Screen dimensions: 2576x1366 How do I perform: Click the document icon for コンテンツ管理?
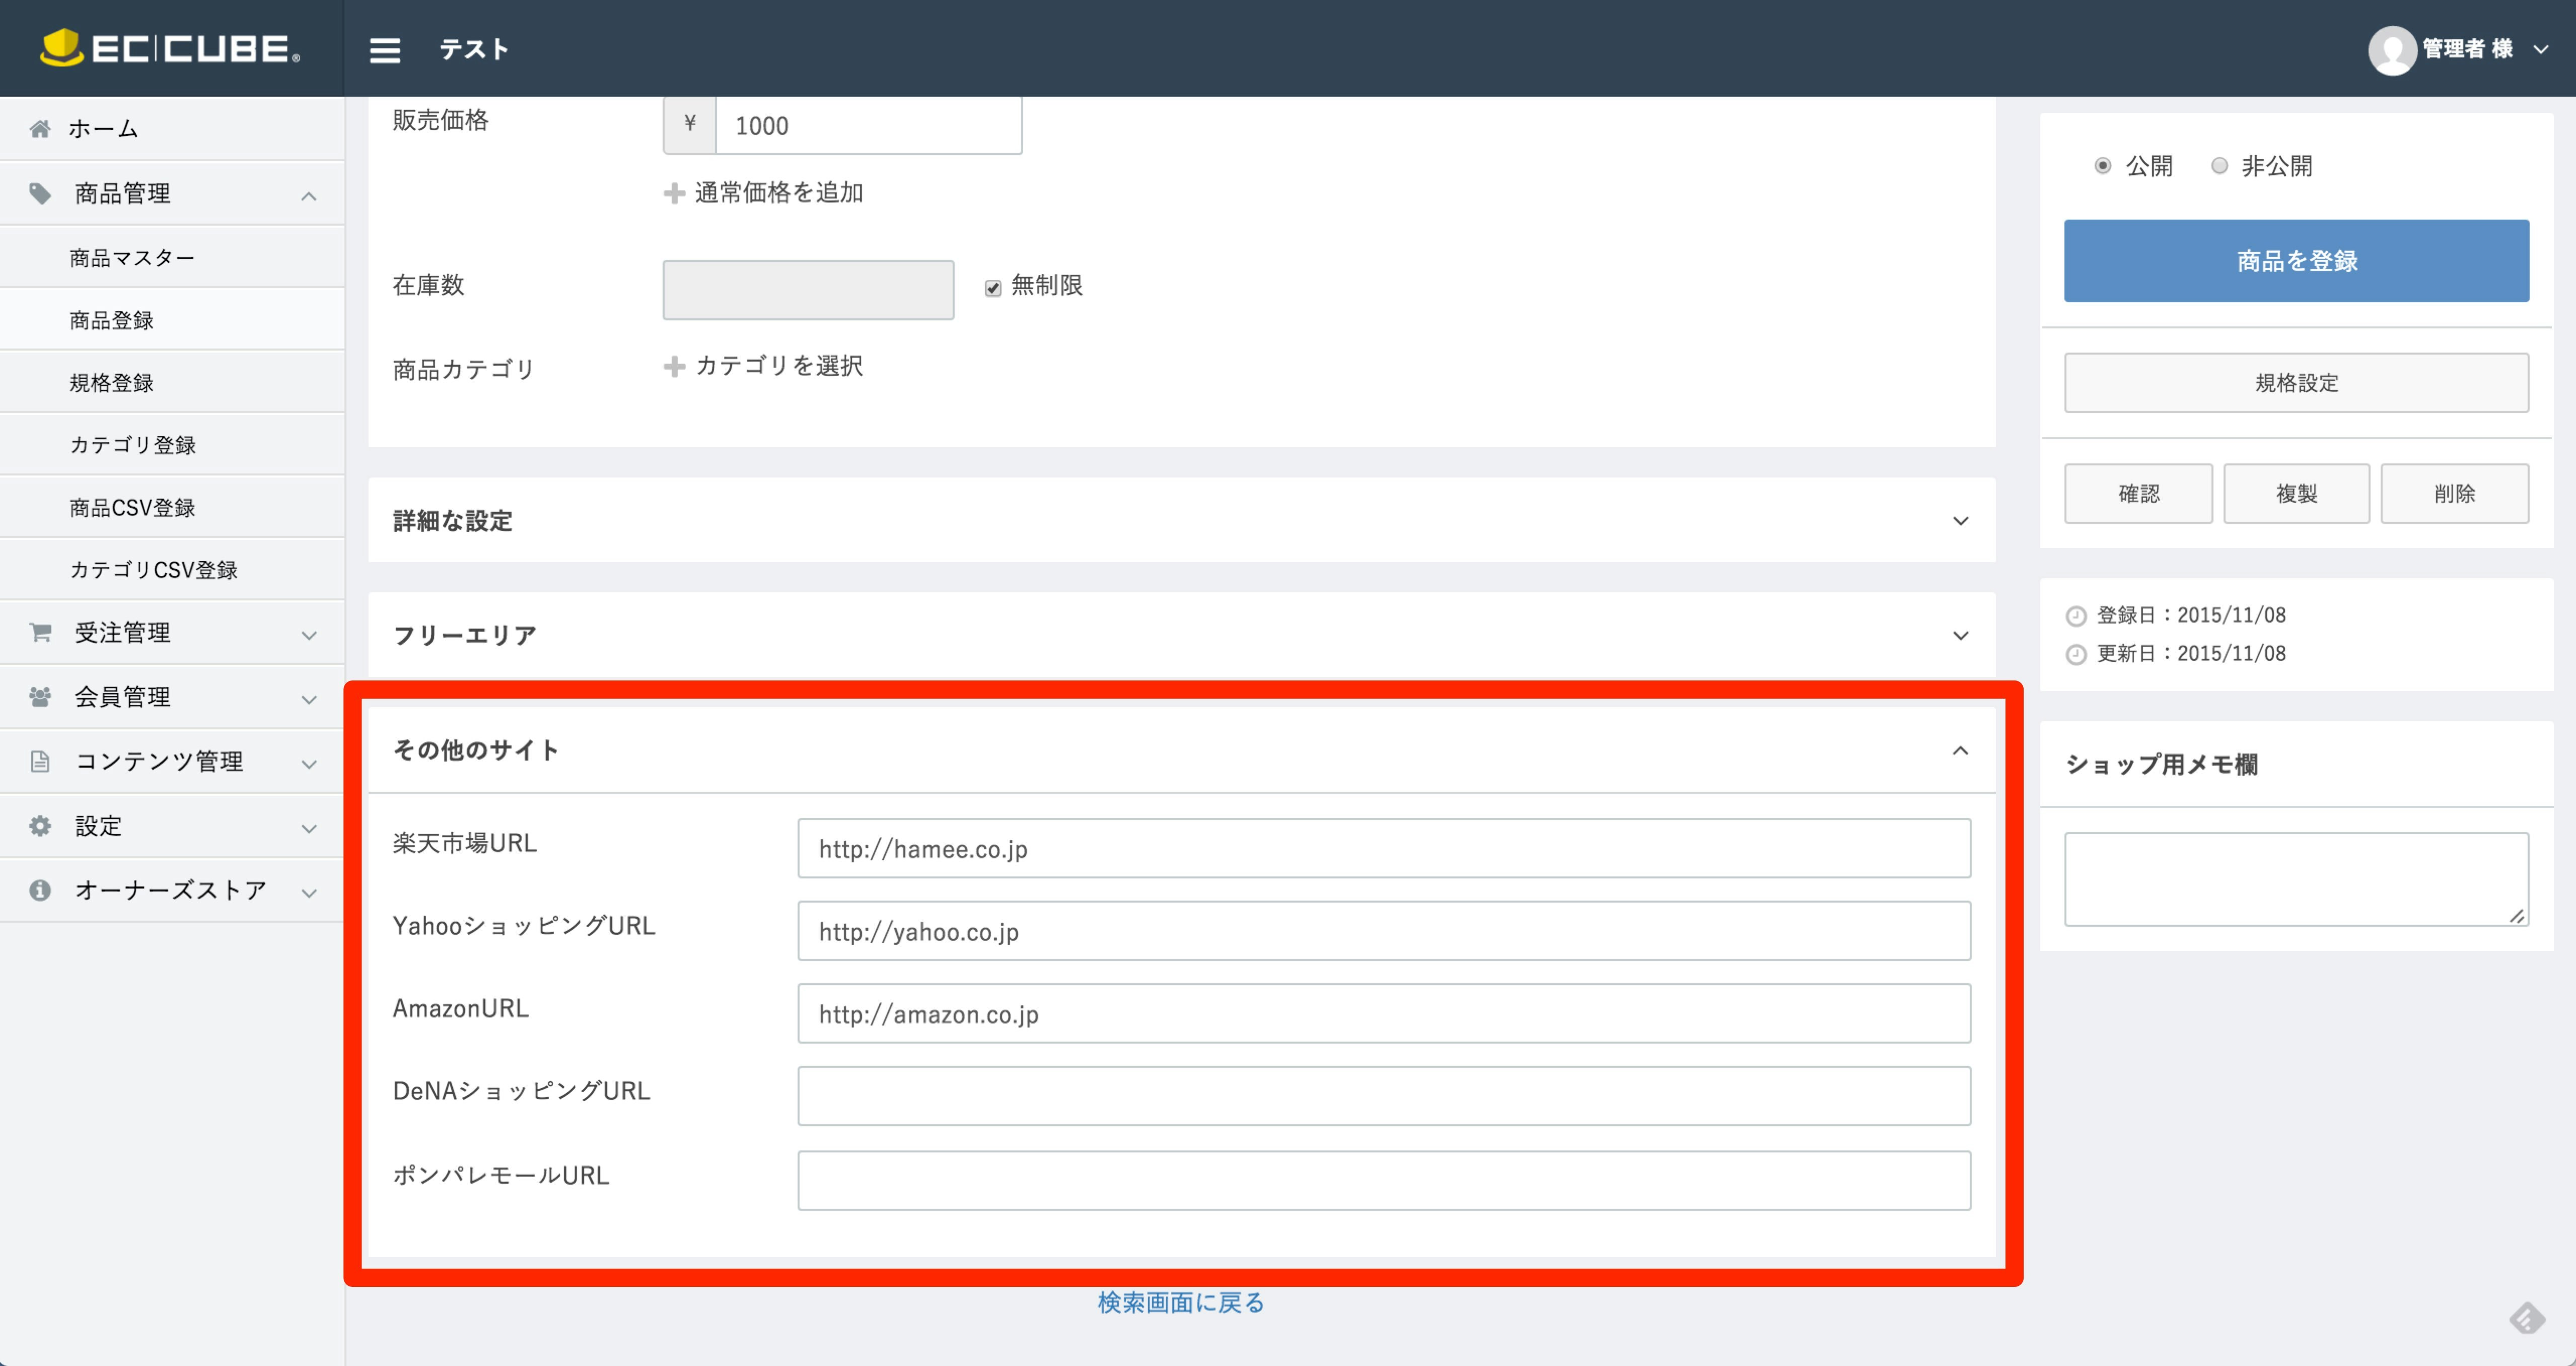40,761
